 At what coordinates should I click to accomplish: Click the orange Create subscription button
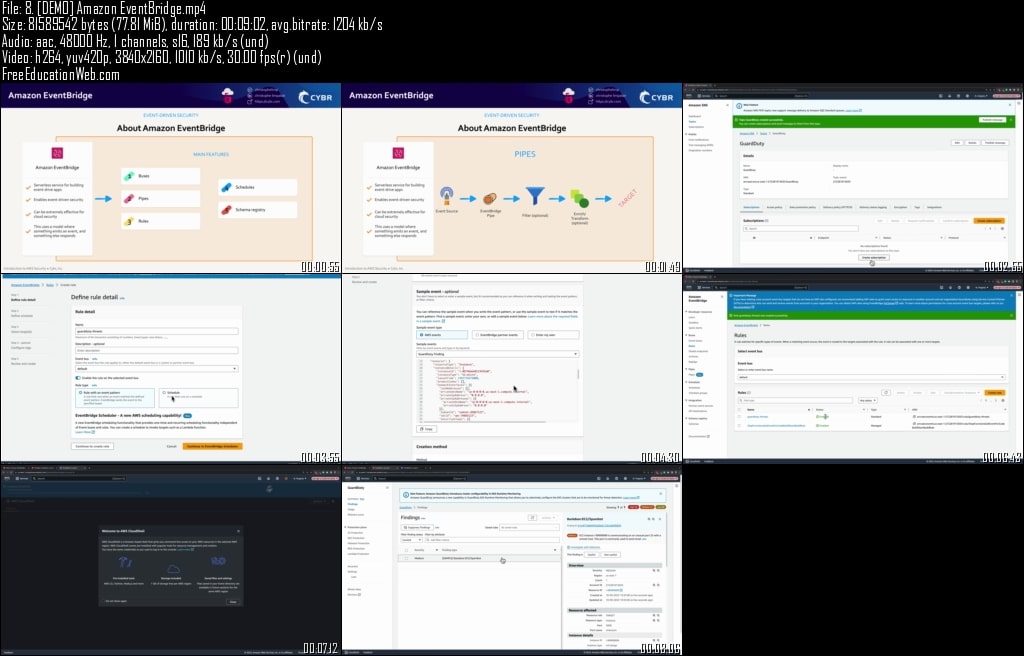click(989, 221)
